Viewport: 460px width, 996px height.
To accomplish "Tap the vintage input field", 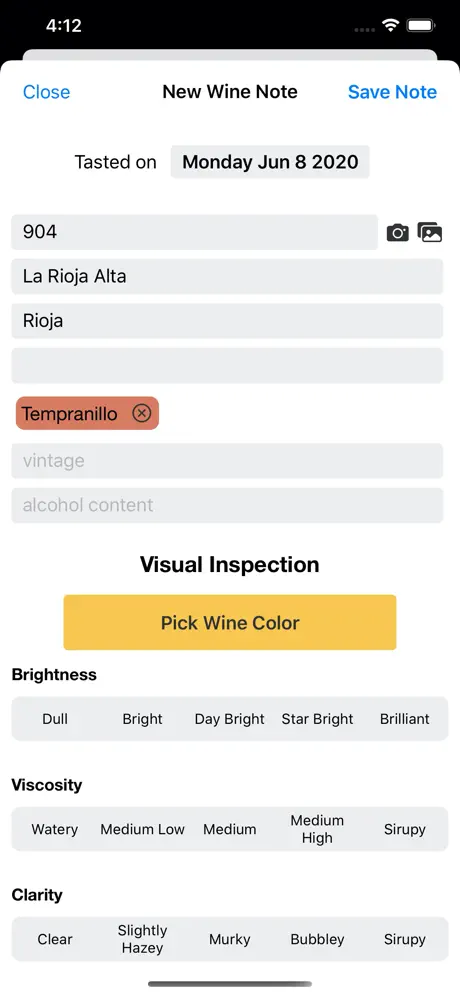I will pyautogui.click(x=227, y=461).
